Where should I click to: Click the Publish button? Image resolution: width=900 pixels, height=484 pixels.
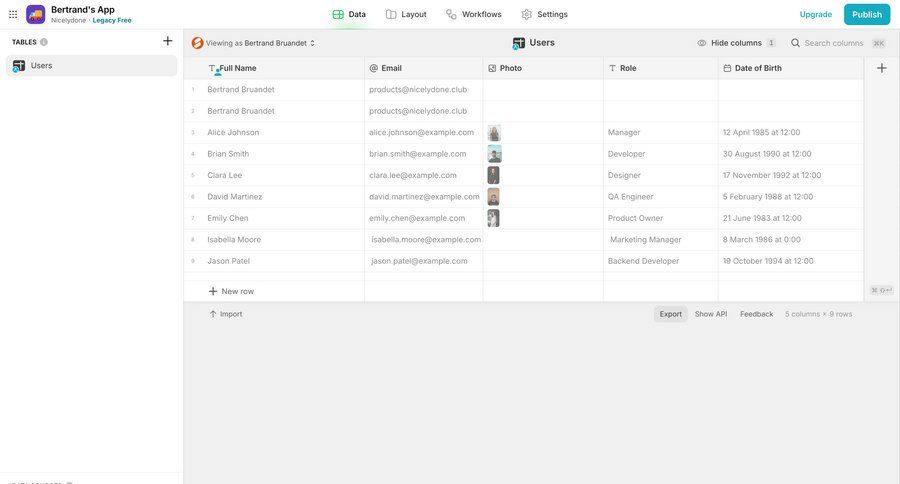pos(867,14)
